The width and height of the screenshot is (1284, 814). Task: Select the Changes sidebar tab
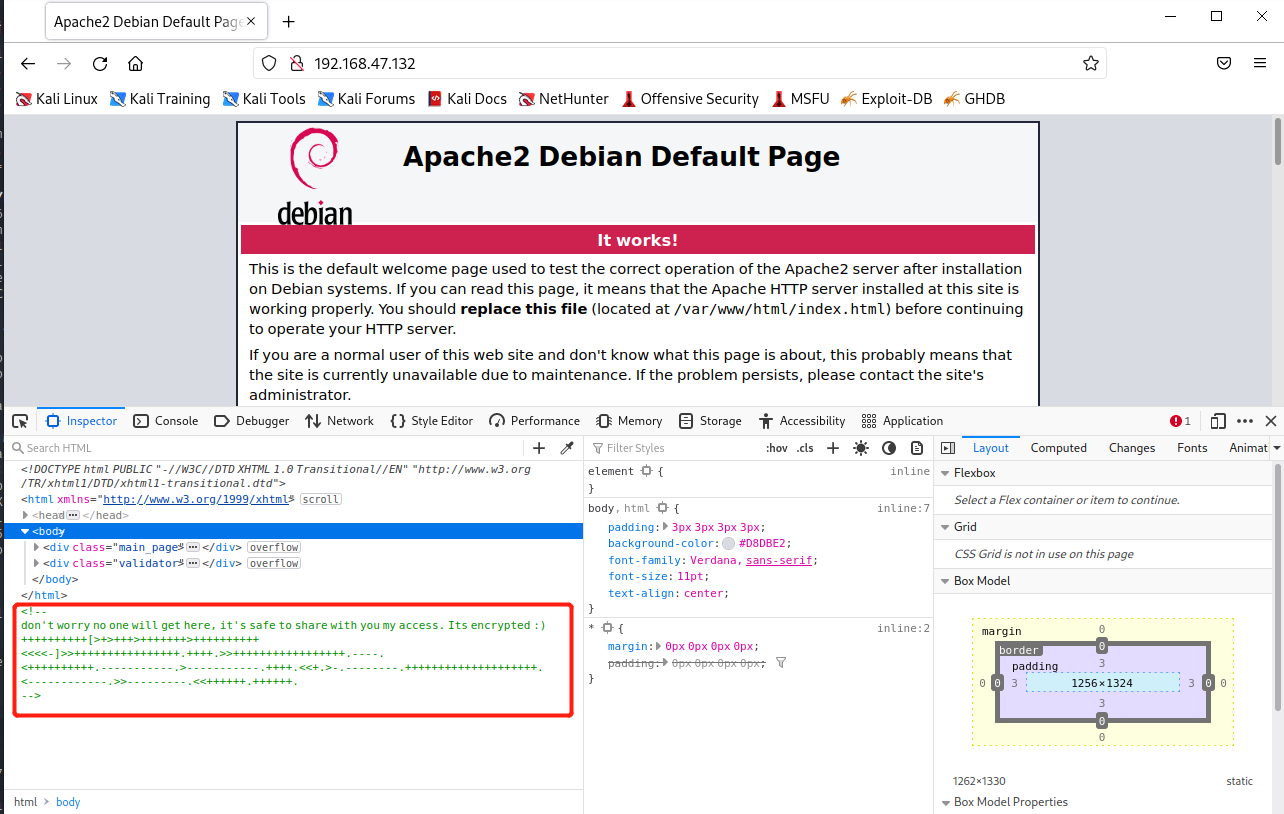1132,448
